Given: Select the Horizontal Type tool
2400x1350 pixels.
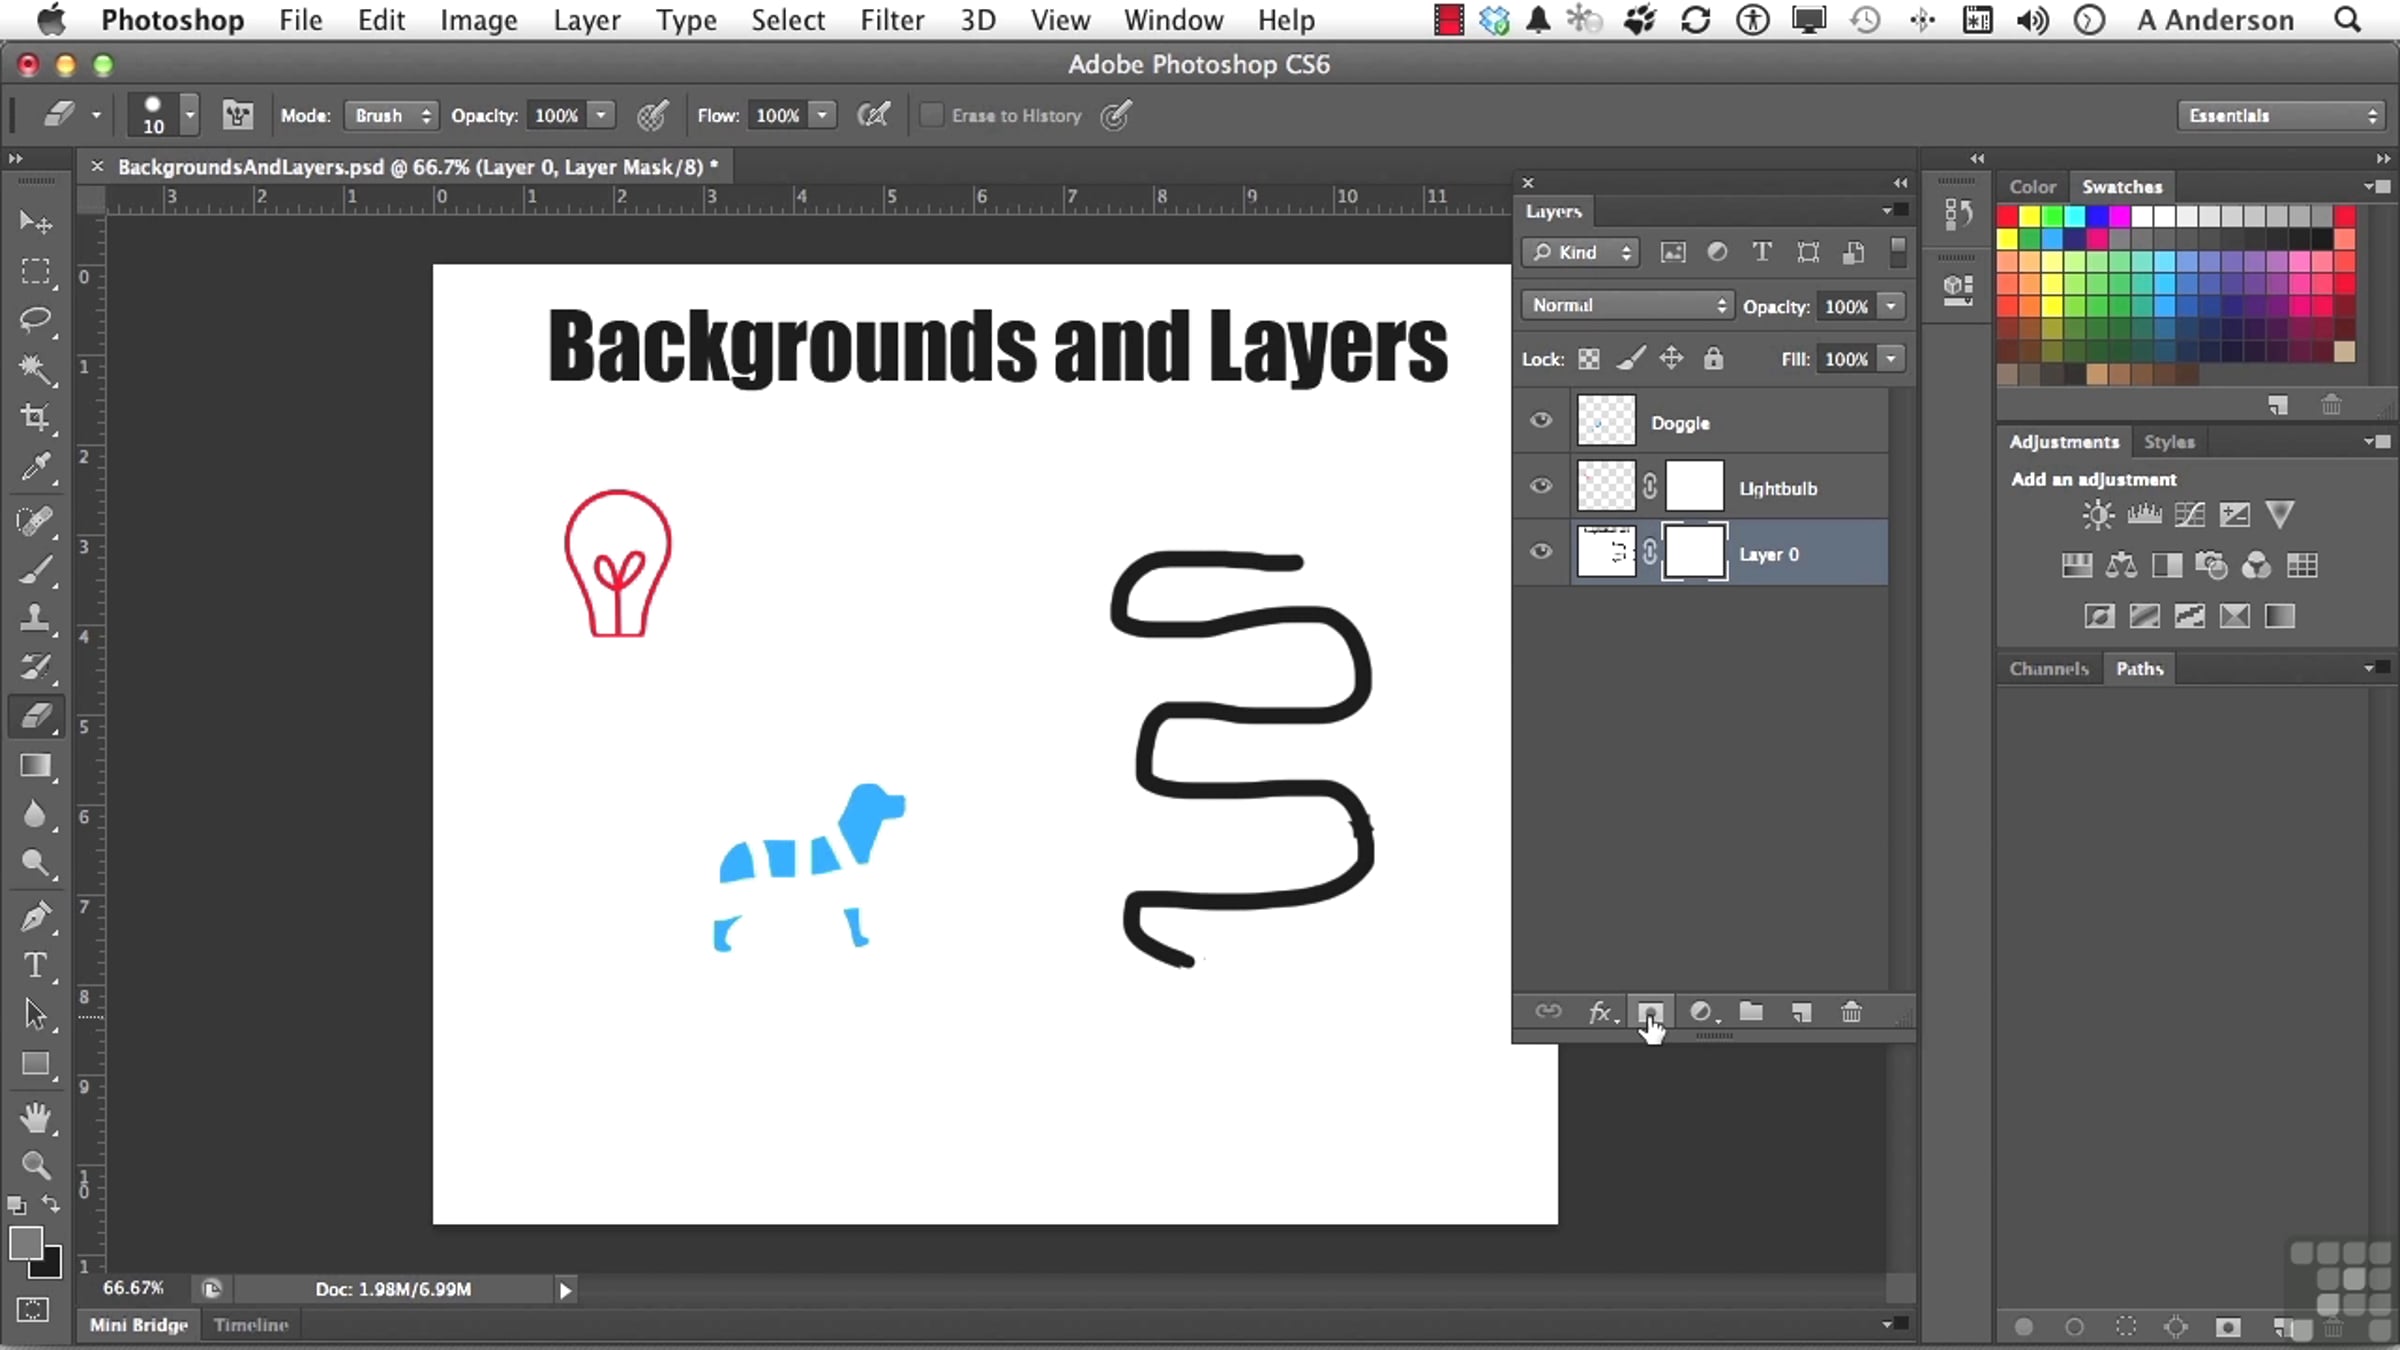Looking at the screenshot, I should [35, 965].
